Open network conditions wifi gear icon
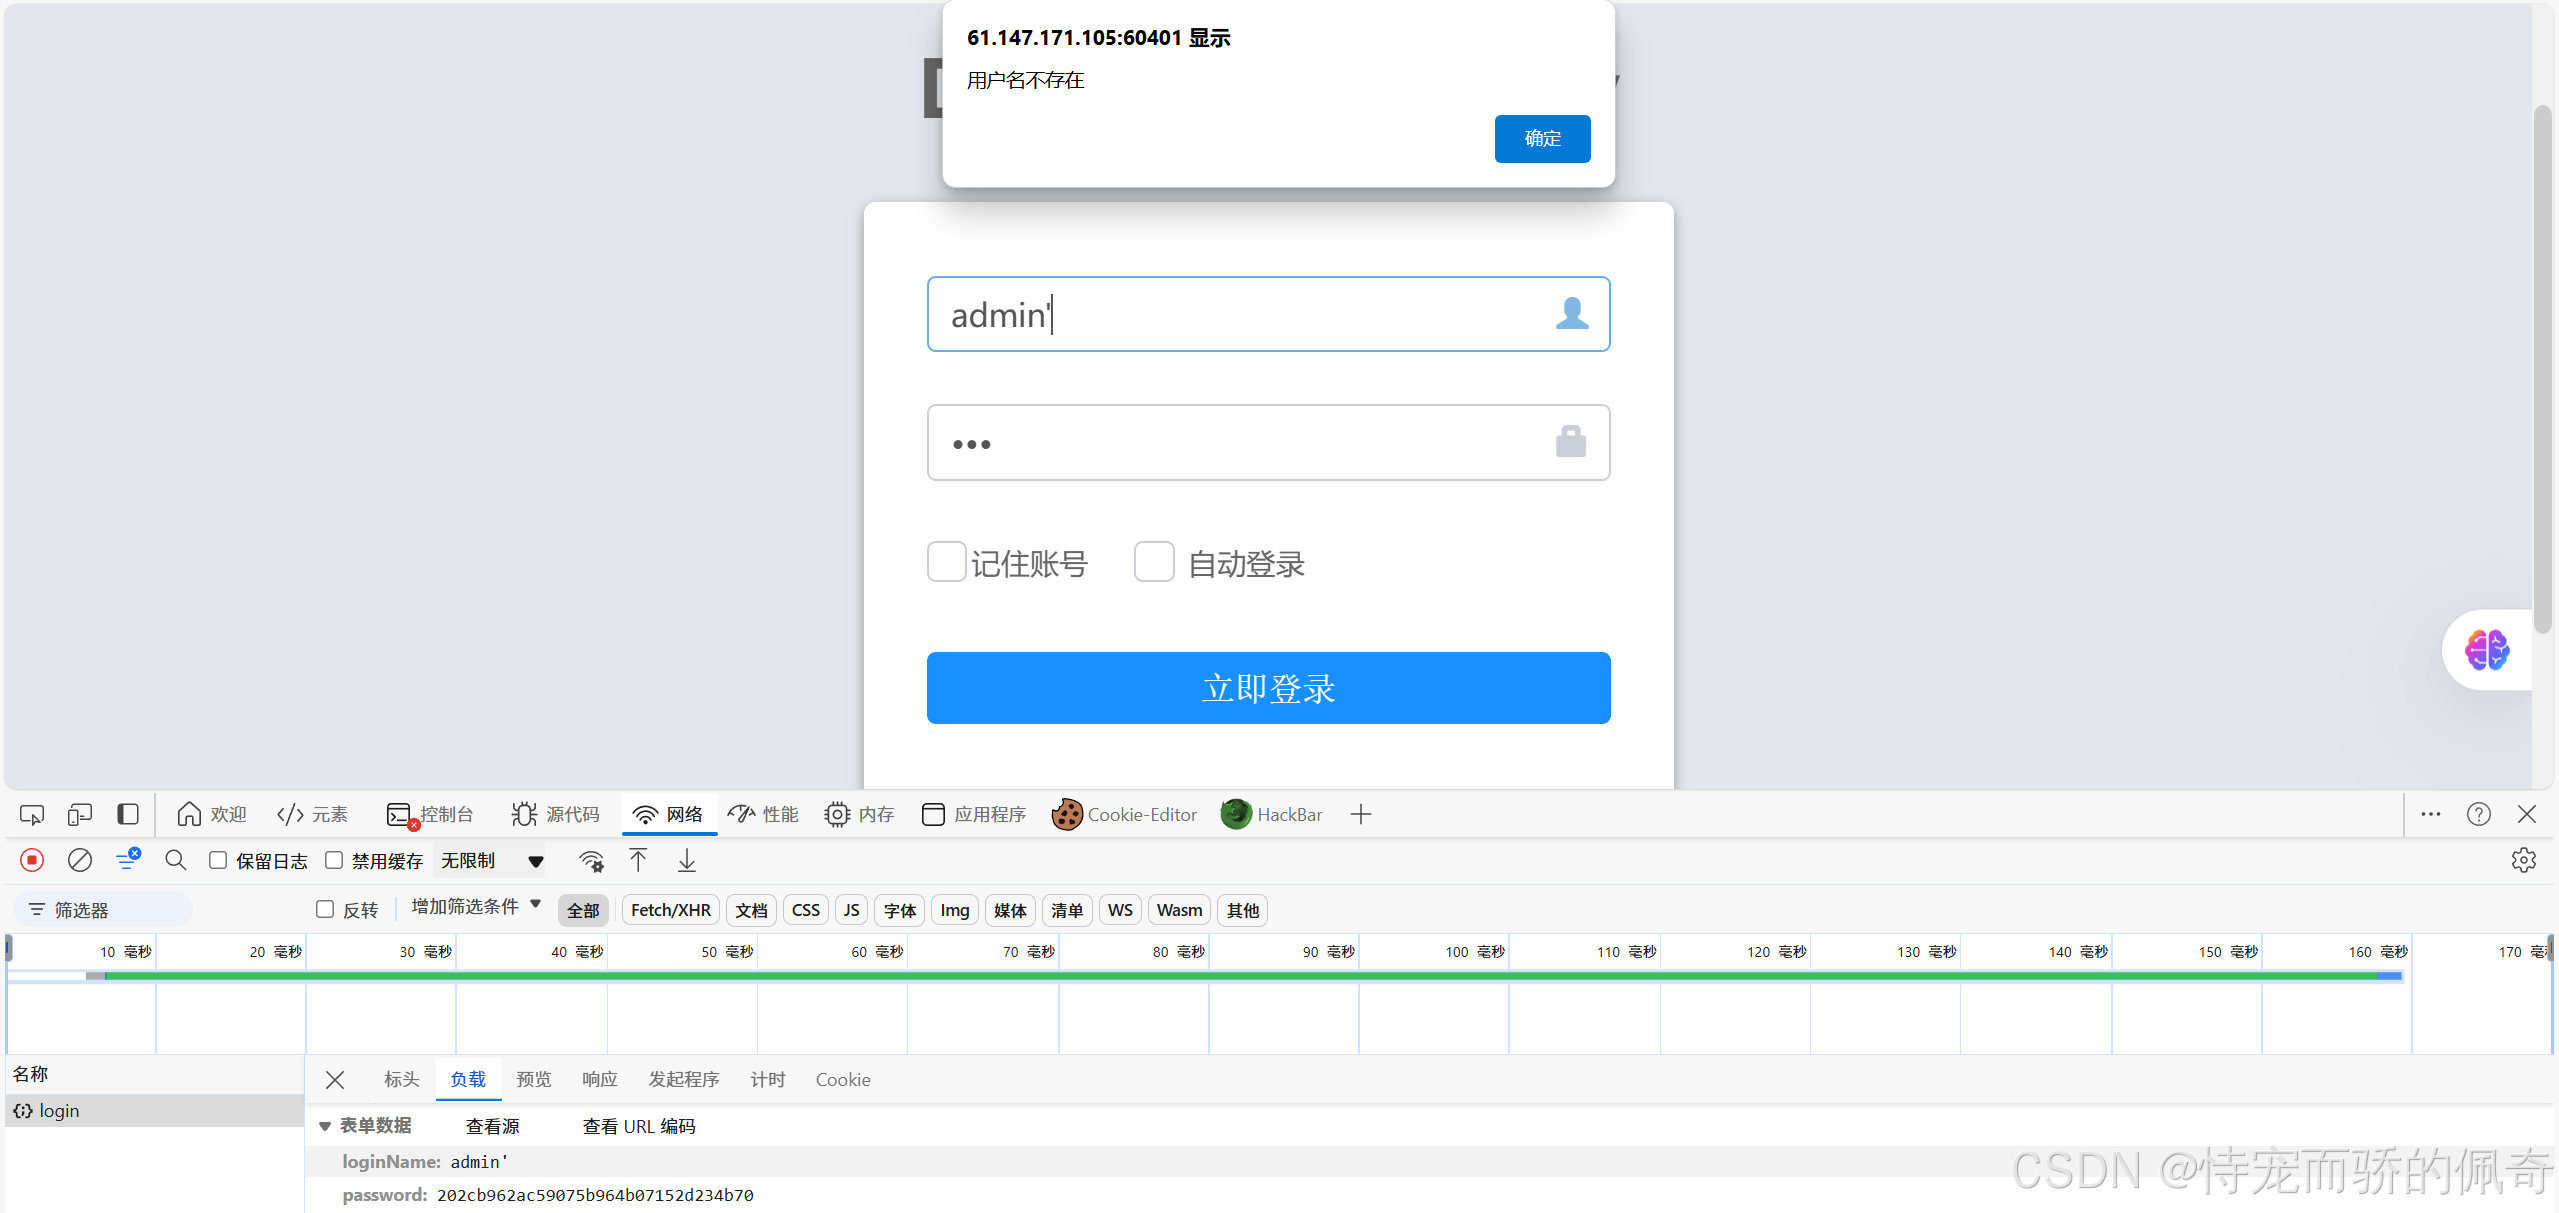Viewport: 2559px width, 1213px height. [x=591, y=860]
